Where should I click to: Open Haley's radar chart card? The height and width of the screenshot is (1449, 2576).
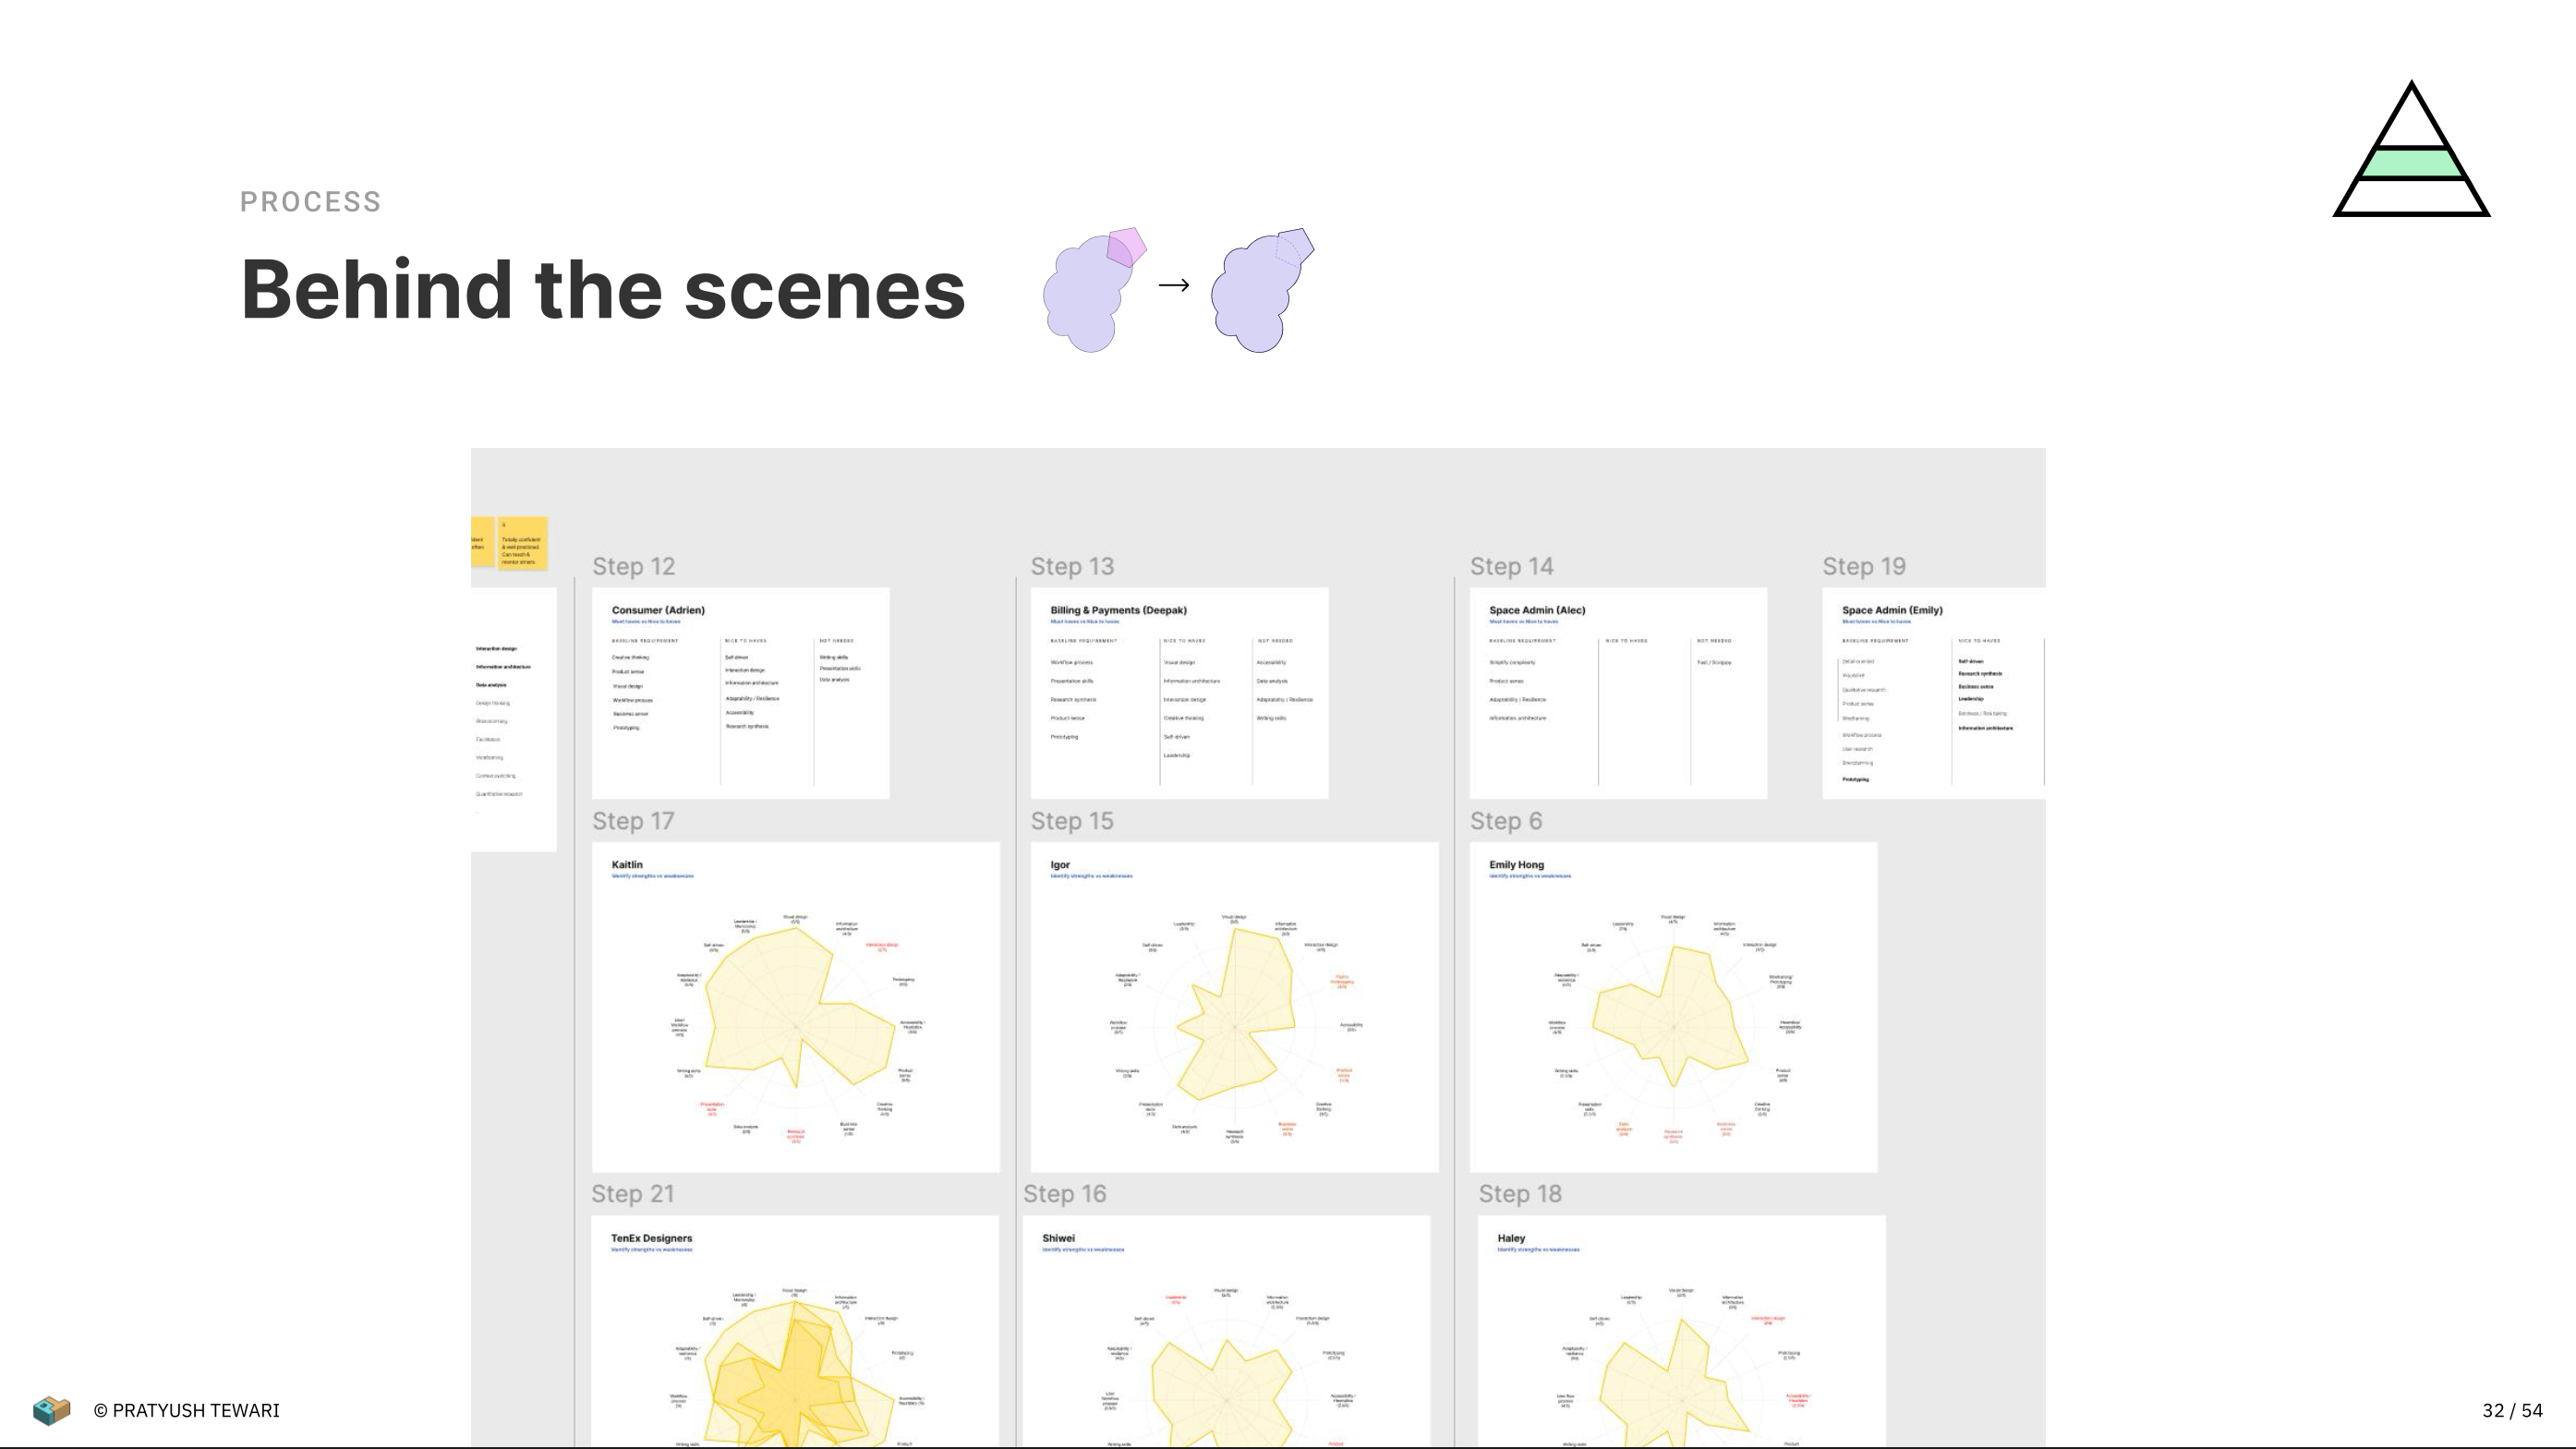[1681, 1330]
